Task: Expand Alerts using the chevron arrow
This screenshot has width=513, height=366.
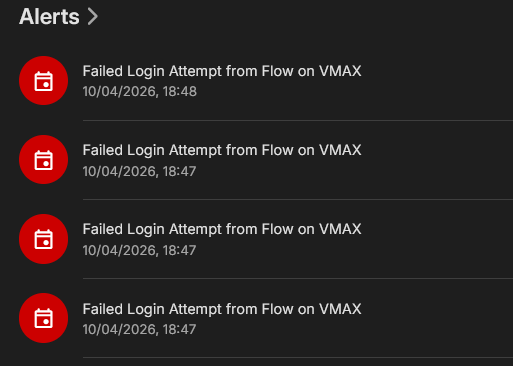Action: (x=93, y=17)
